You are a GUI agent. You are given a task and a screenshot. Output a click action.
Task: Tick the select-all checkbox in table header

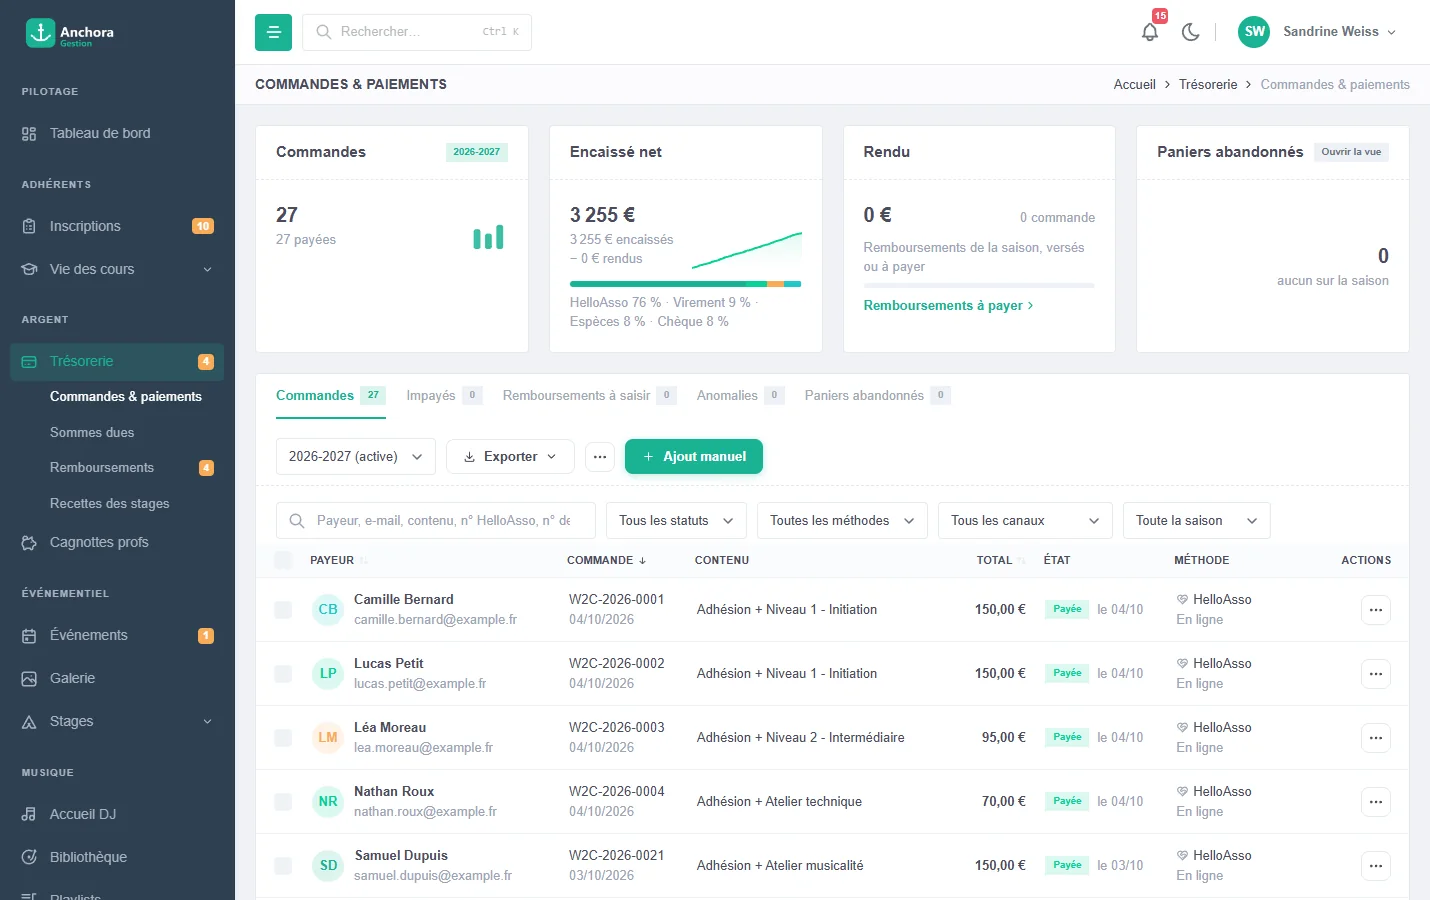click(x=283, y=560)
